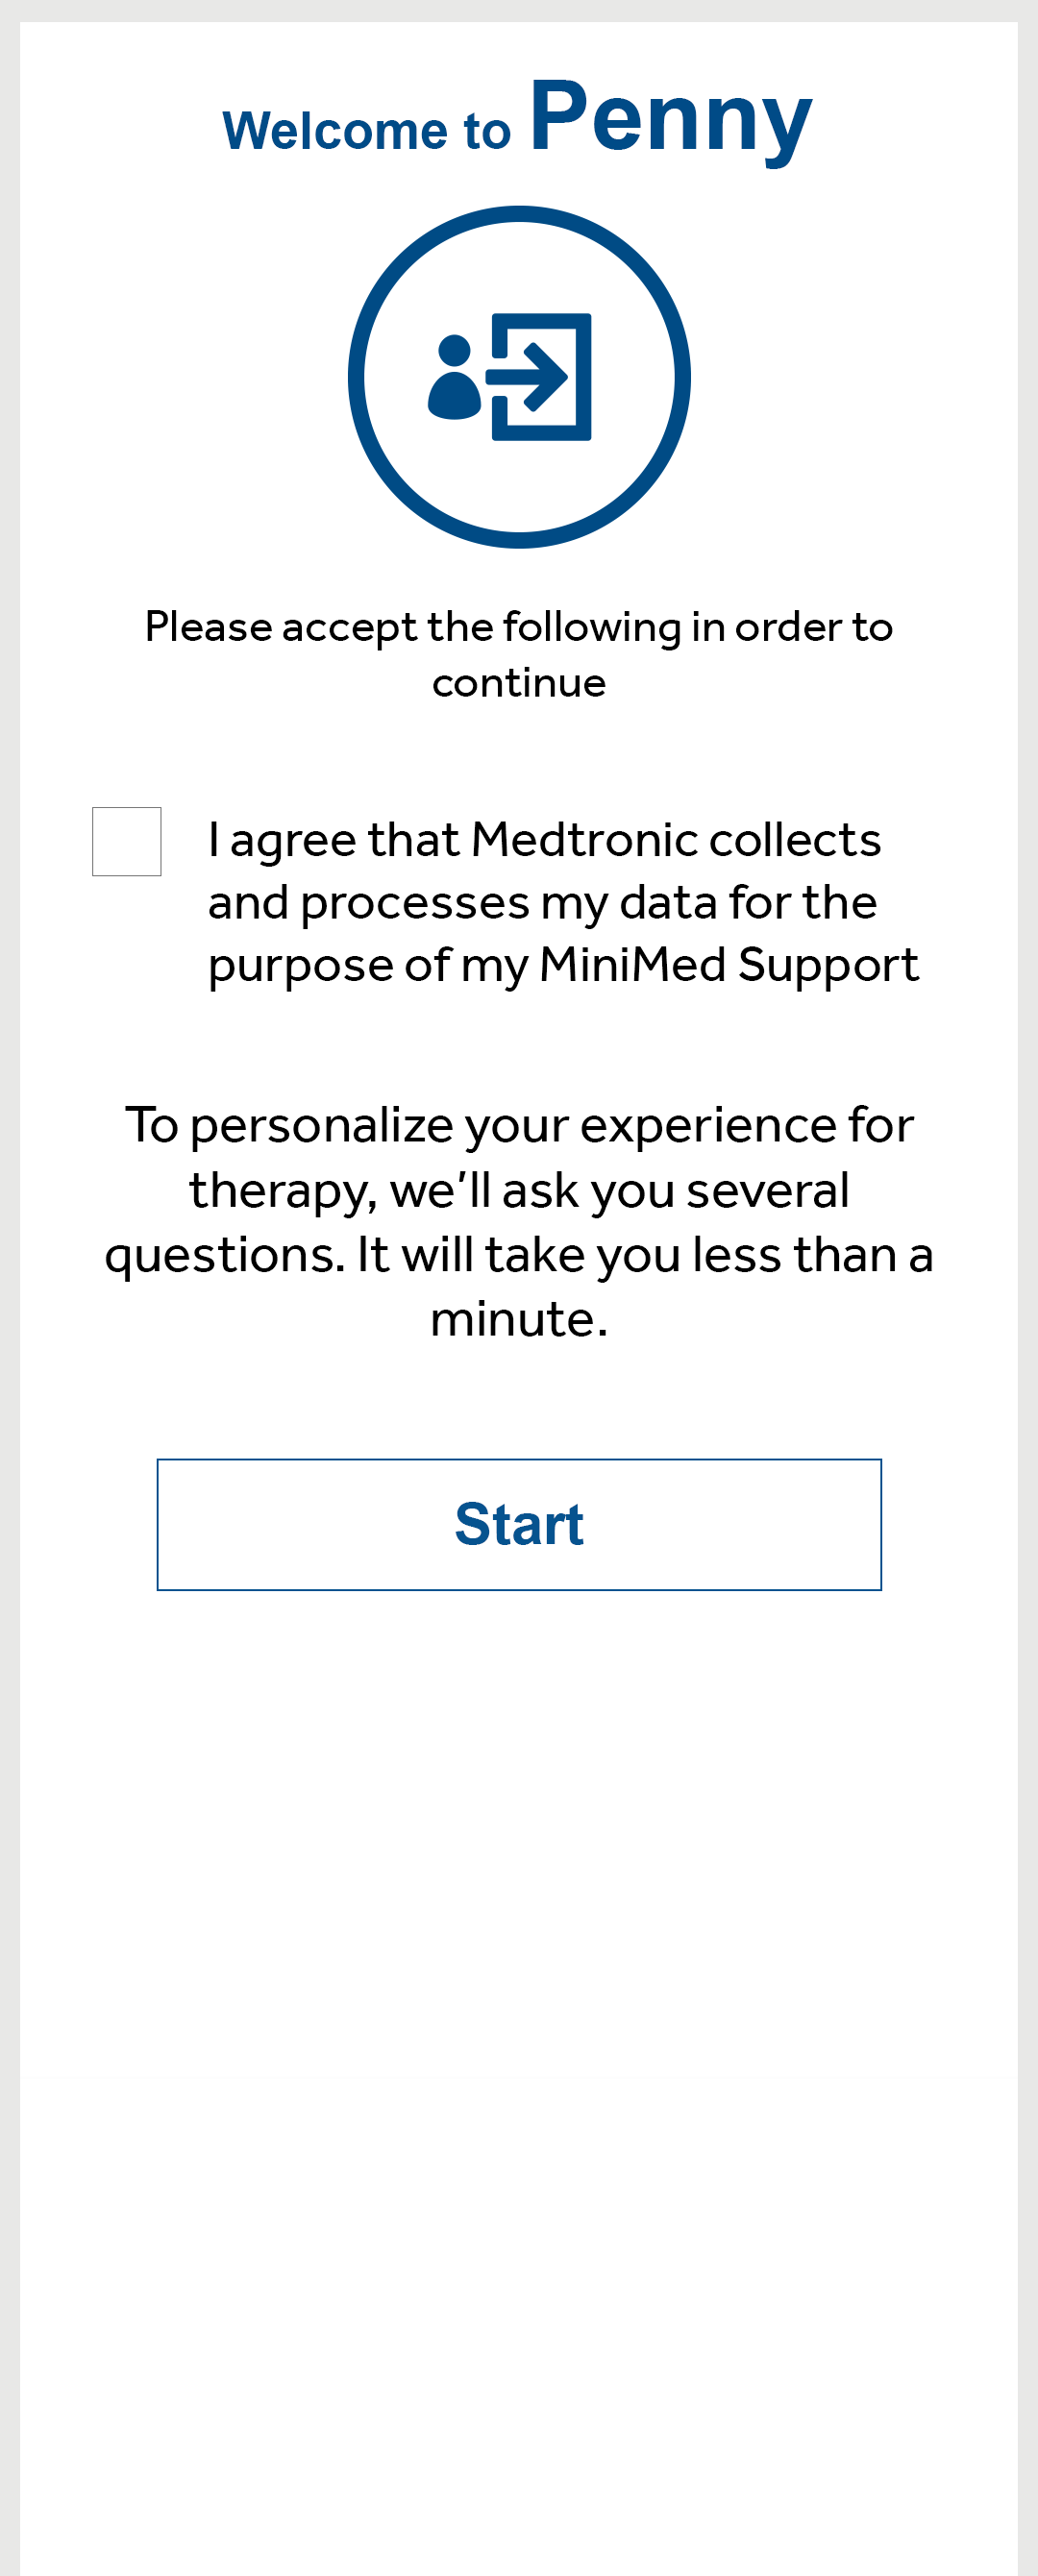Click the "MiniMed Support" text
Screen dimensions: 1038x2576
(x=728, y=965)
